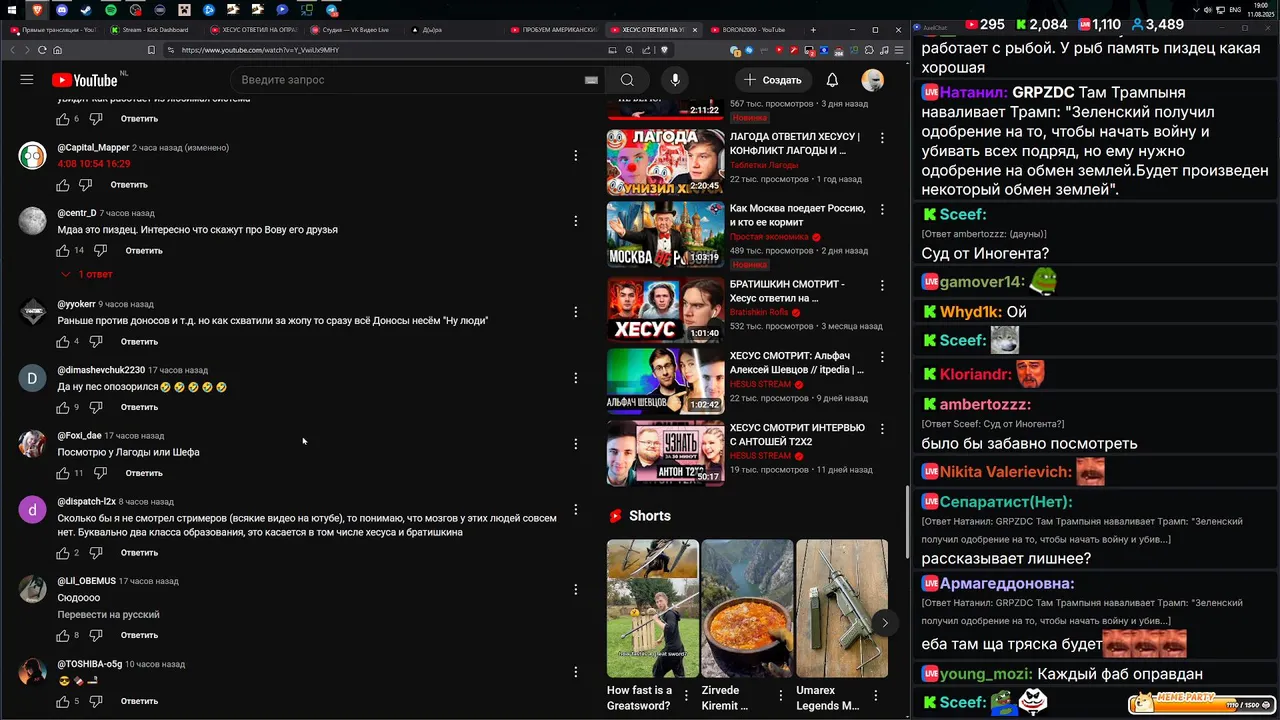Open browser home page icon
1280x720 pixels.
point(57,50)
